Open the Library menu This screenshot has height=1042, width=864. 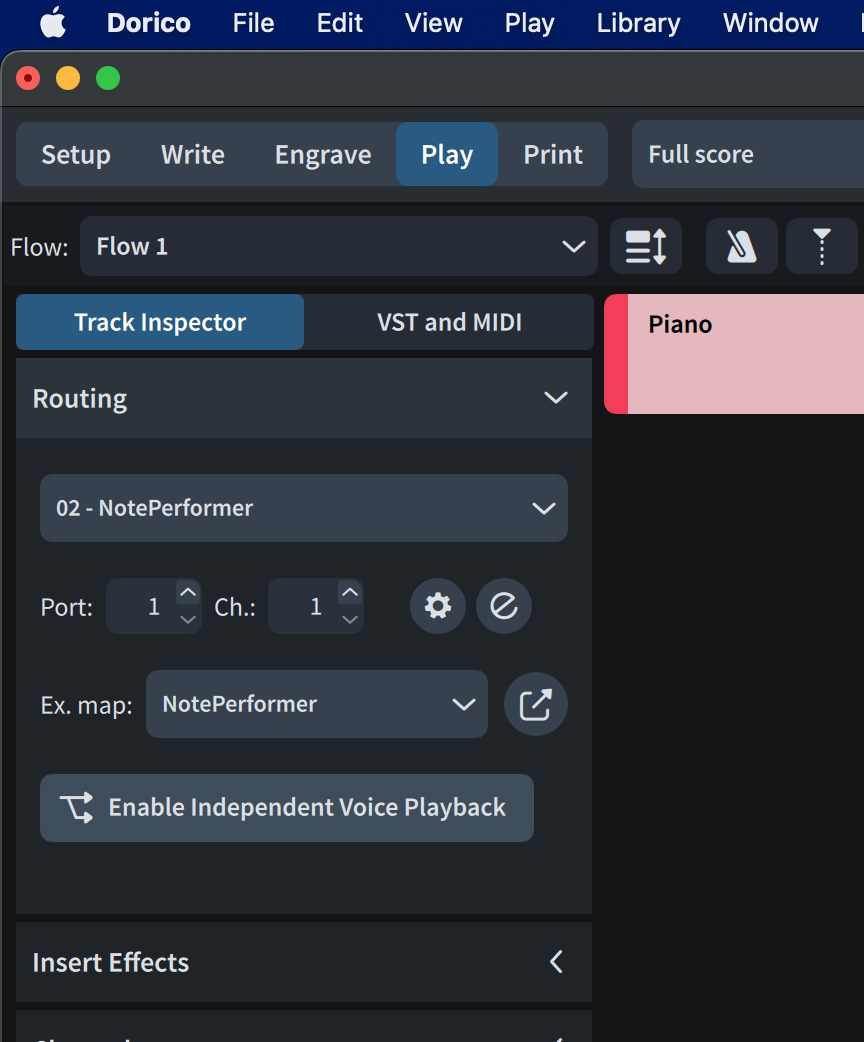[x=638, y=23]
